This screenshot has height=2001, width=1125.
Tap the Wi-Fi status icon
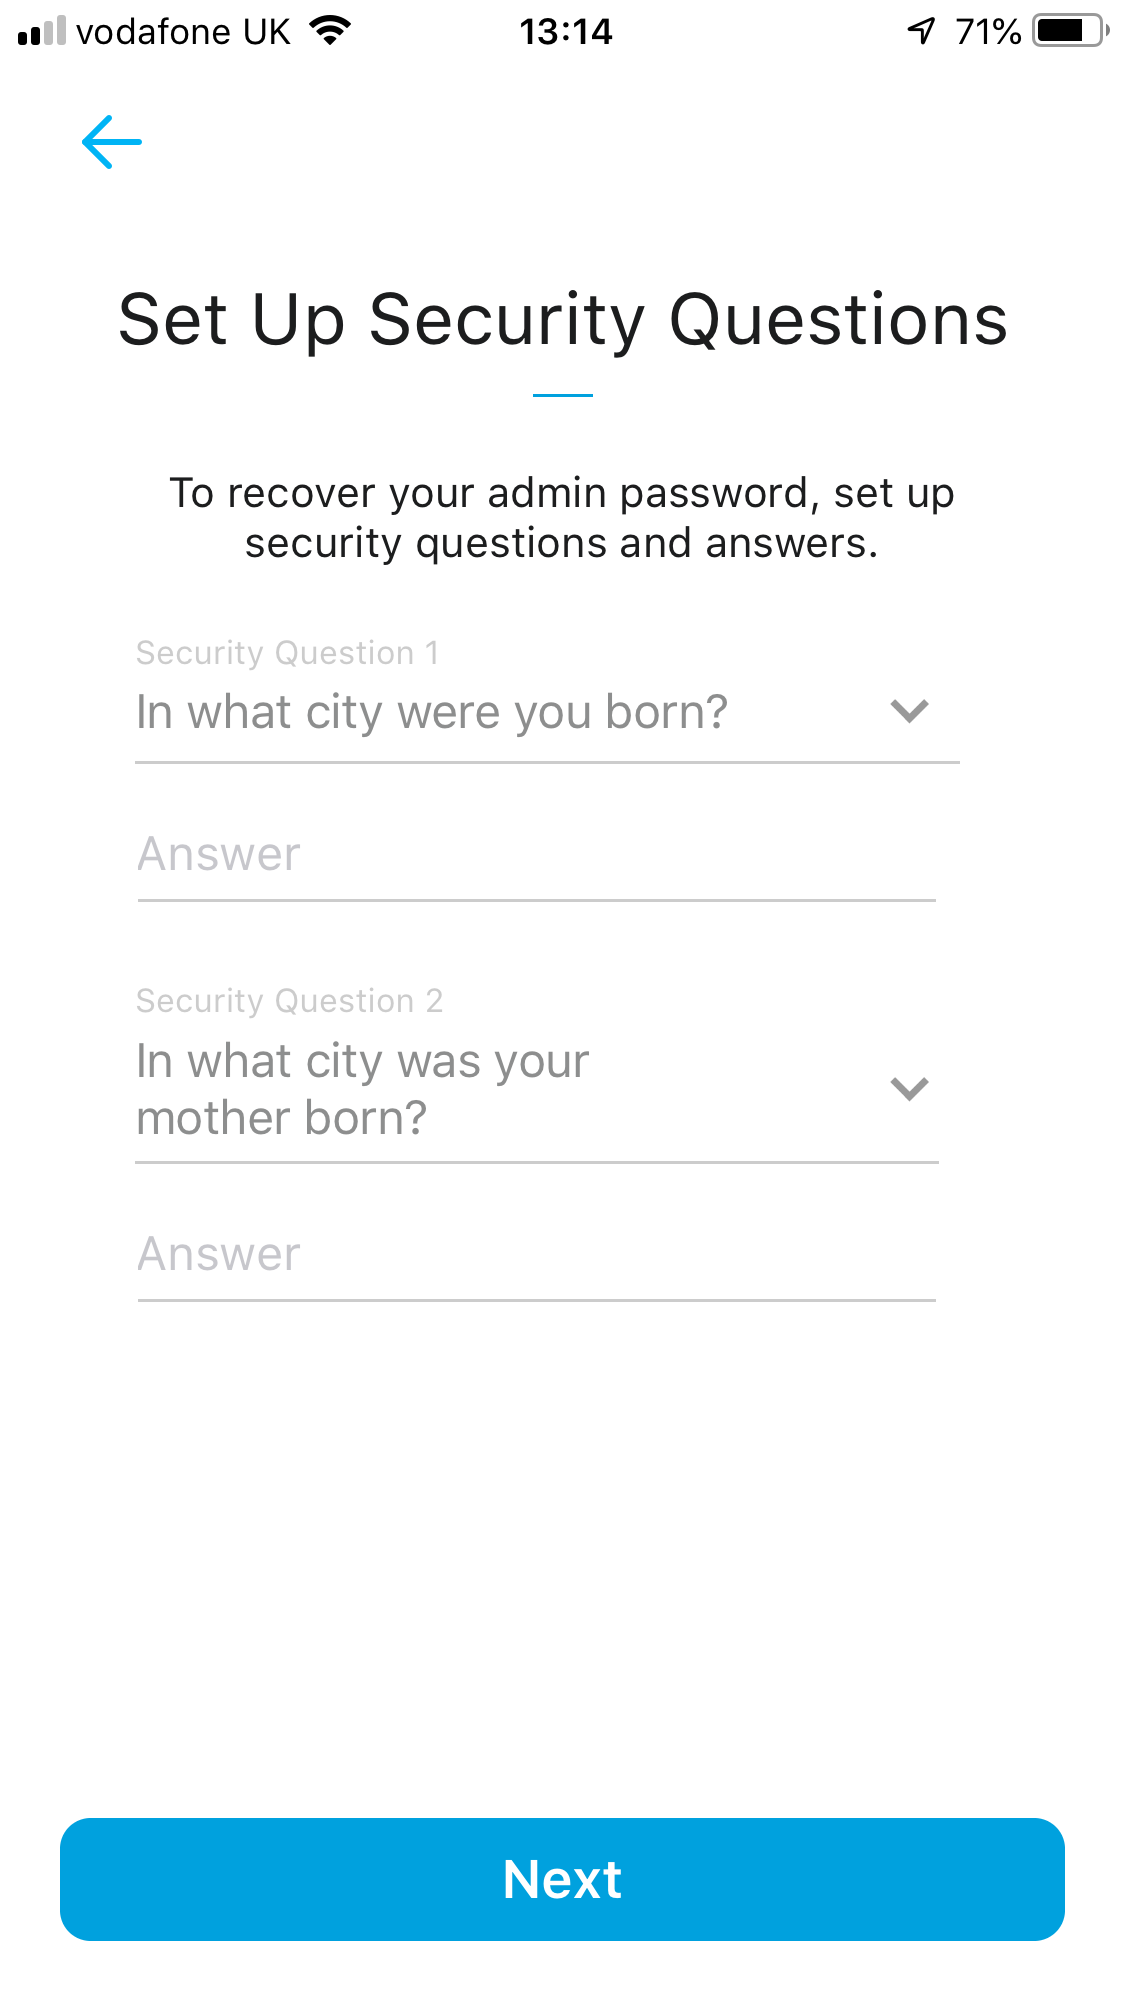click(330, 31)
